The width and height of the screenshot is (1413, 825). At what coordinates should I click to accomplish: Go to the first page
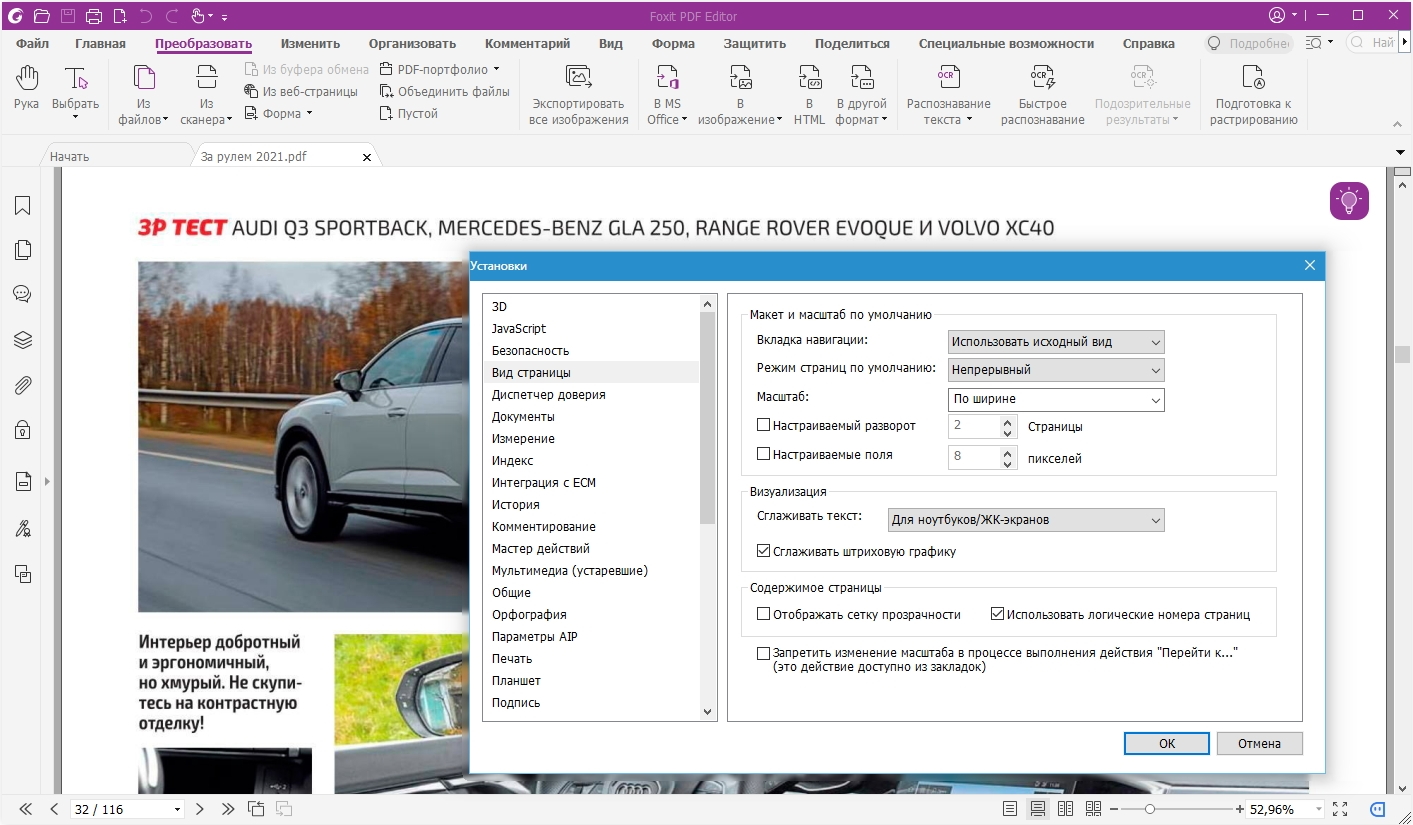coord(26,809)
